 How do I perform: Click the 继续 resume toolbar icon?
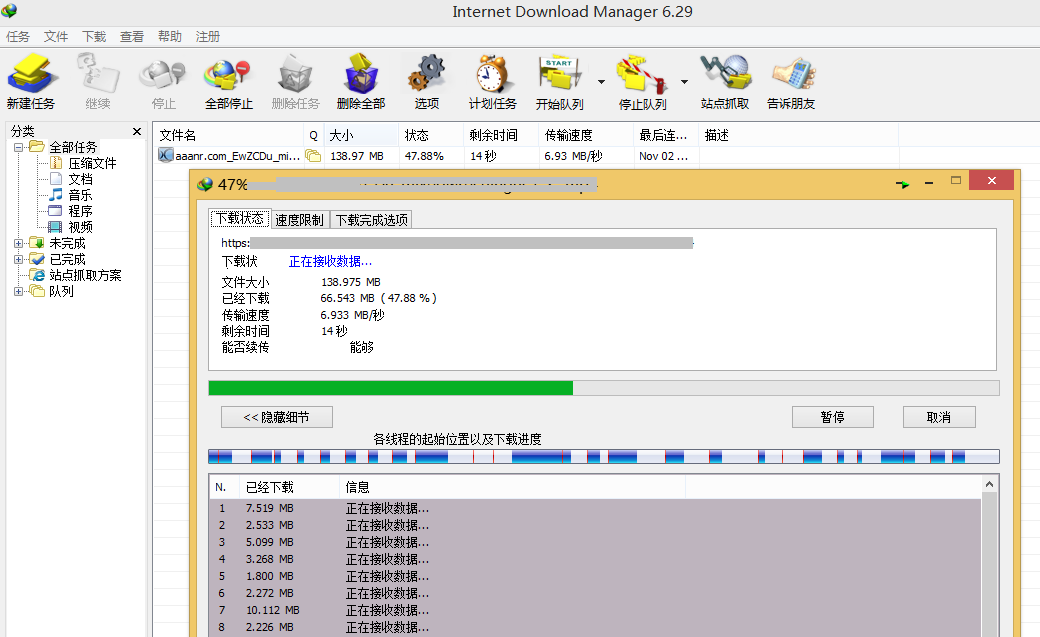click(x=98, y=74)
